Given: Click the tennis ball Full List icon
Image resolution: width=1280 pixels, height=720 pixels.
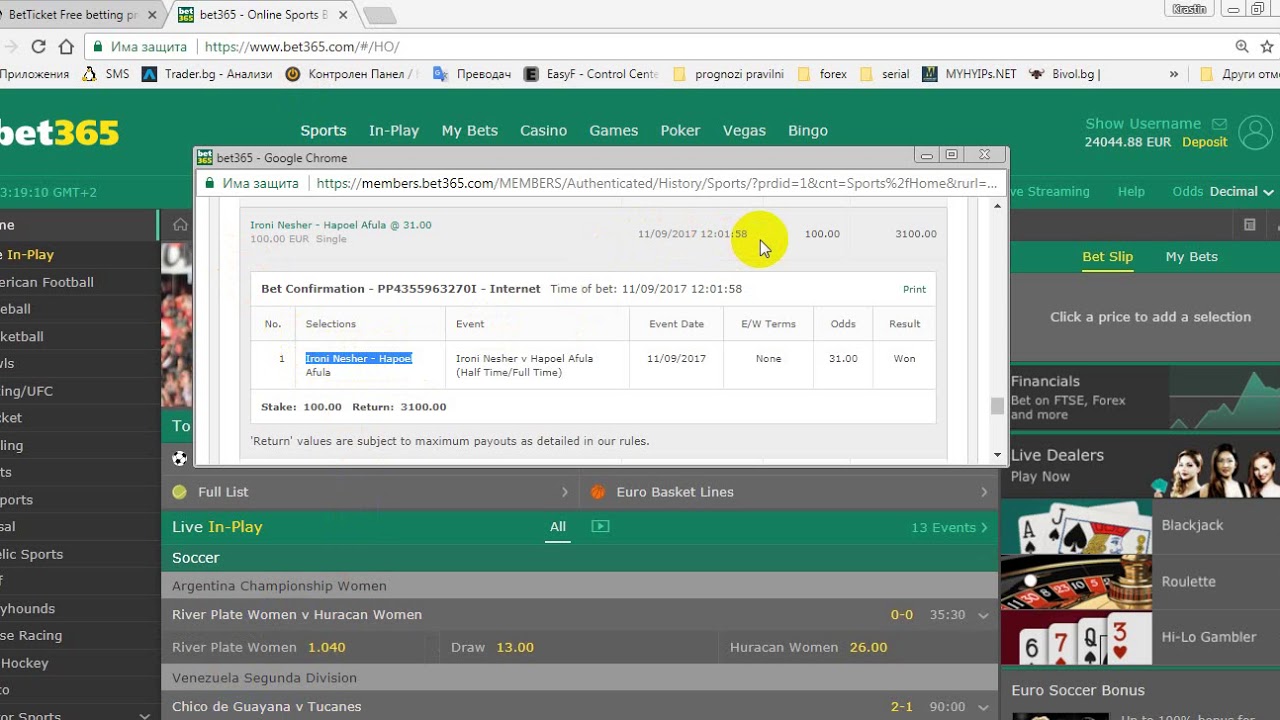Looking at the screenshot, I should pos(179,492).
